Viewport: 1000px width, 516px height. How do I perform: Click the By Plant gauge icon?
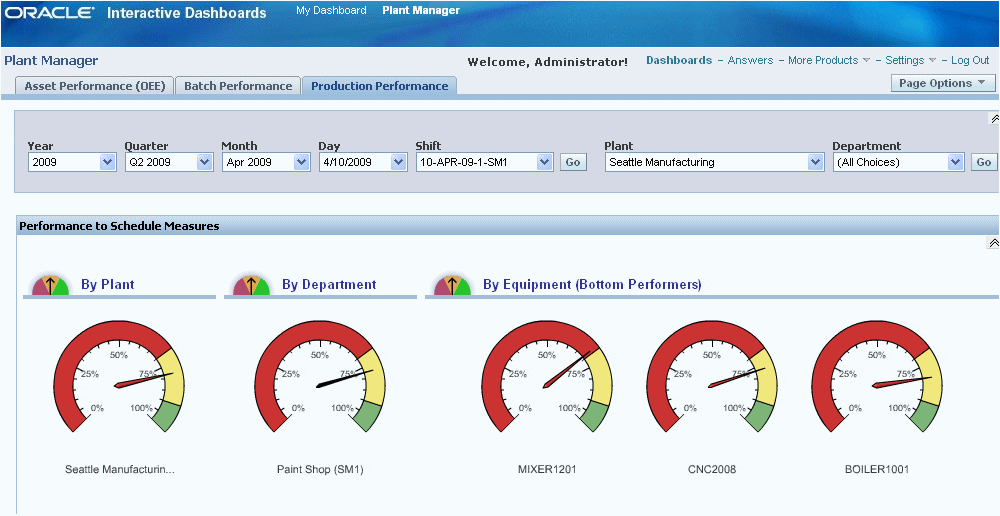(50, 285)
